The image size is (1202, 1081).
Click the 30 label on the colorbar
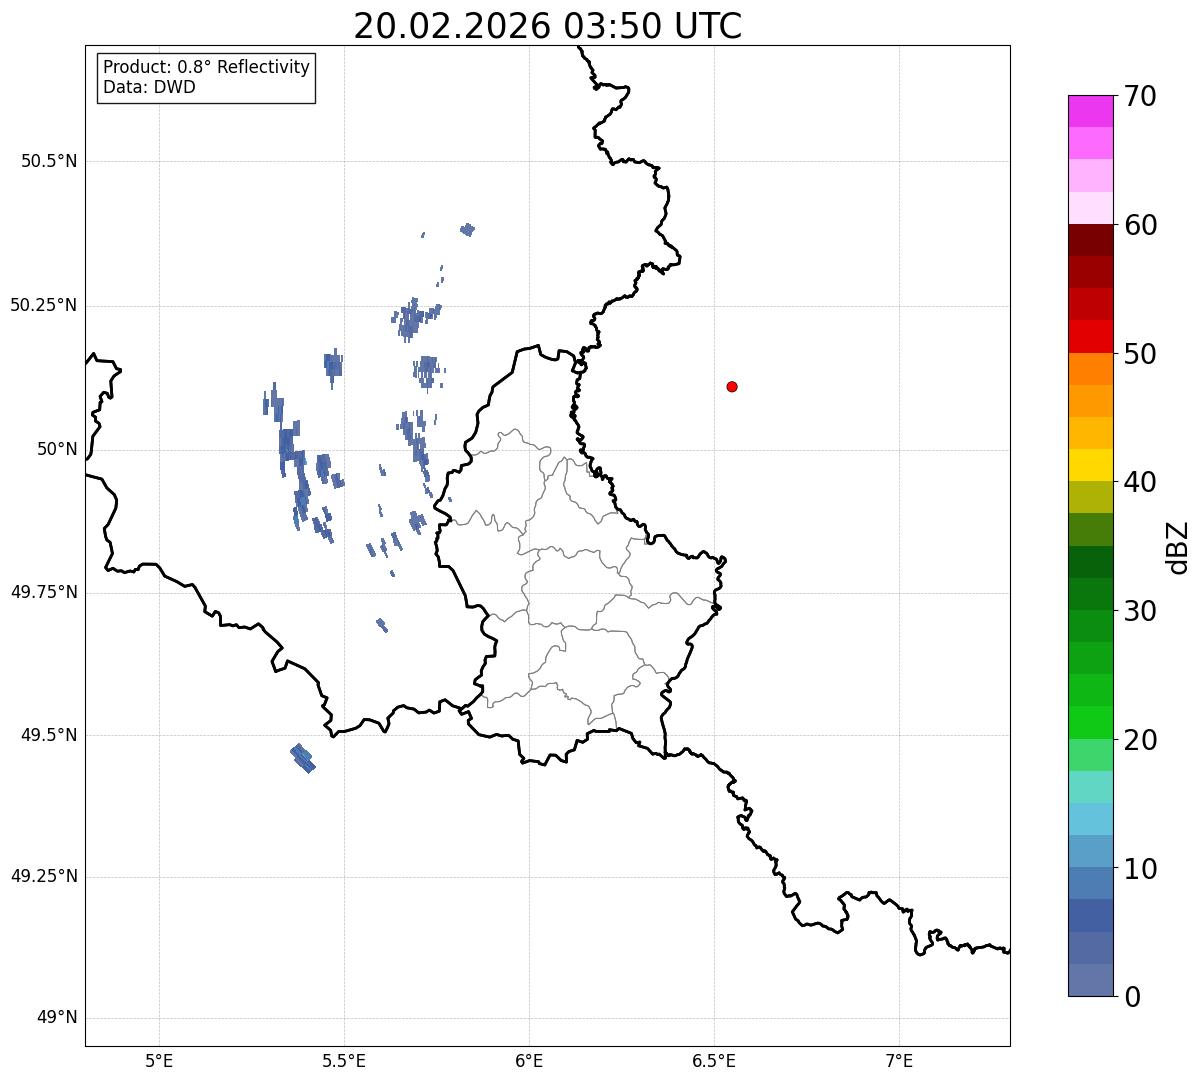[x=1140, y=611]
